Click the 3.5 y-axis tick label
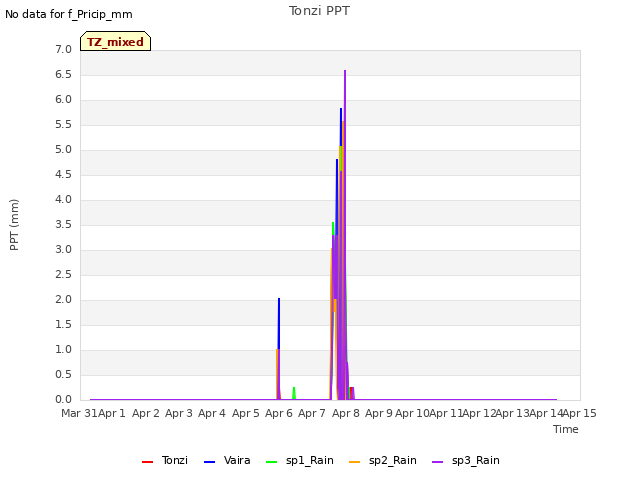 pyautogui.click(x=63, y=224)
